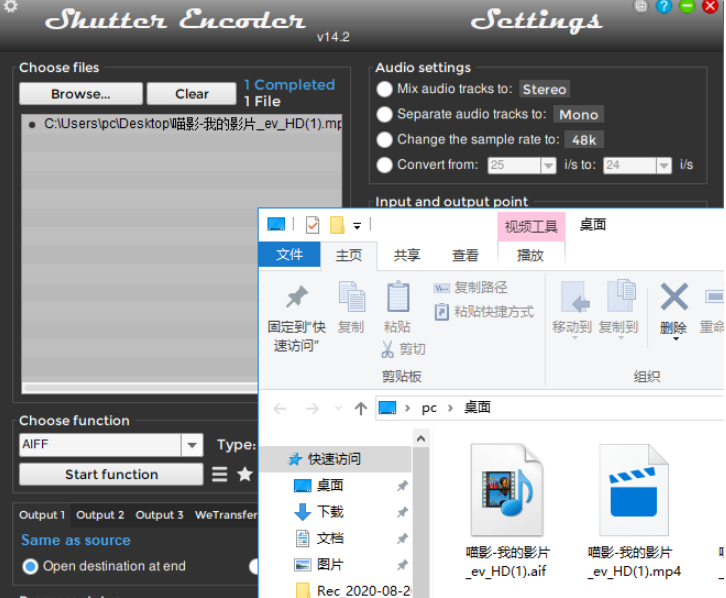Switch to the 查看 View tab
Viewport: 726px width, 598px height.
click(x=465, y=255)
